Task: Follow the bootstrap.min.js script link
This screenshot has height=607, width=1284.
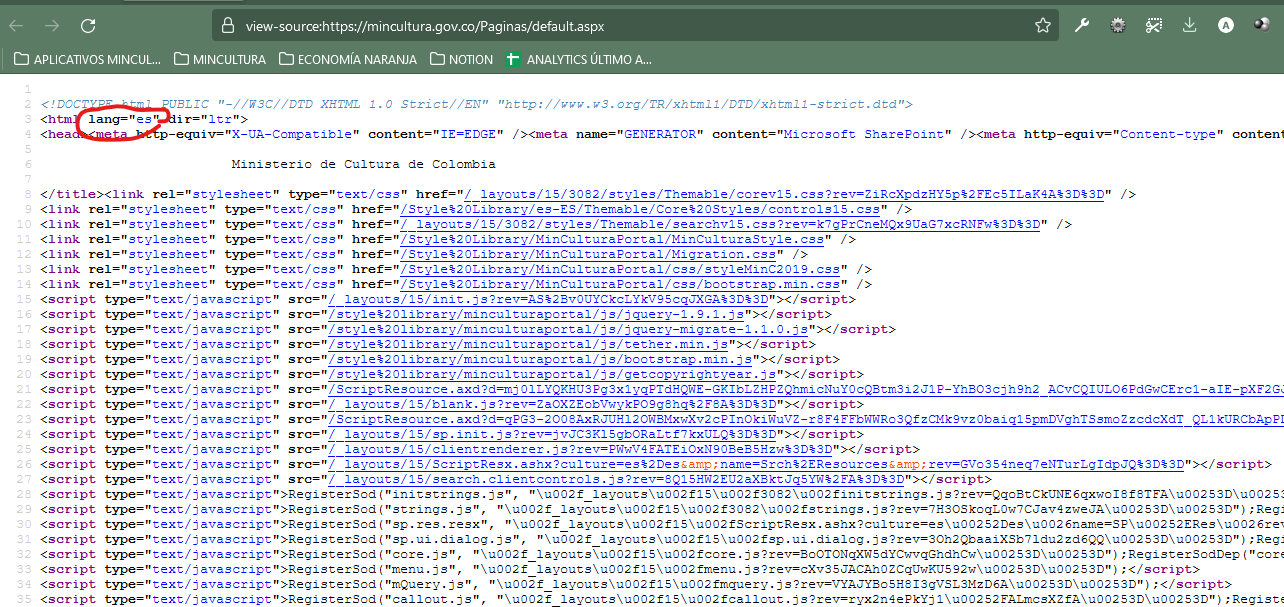Action: [539, 359]
